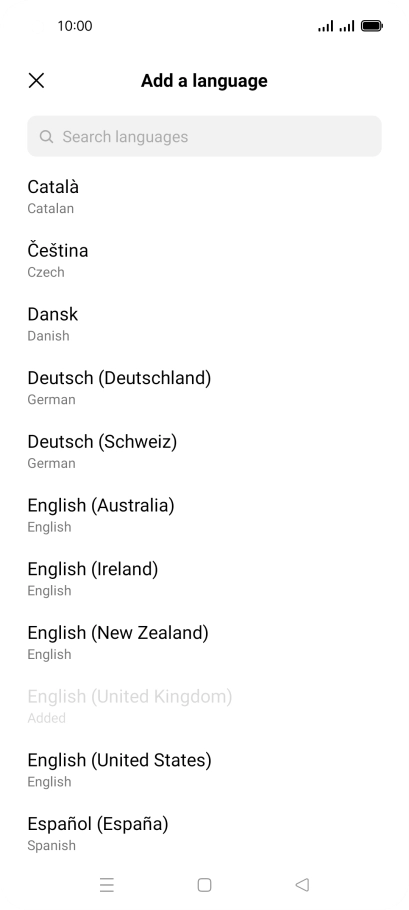Open recent apps menu navigation icon
The image size is (409, 910).
[x=107, y=885]
